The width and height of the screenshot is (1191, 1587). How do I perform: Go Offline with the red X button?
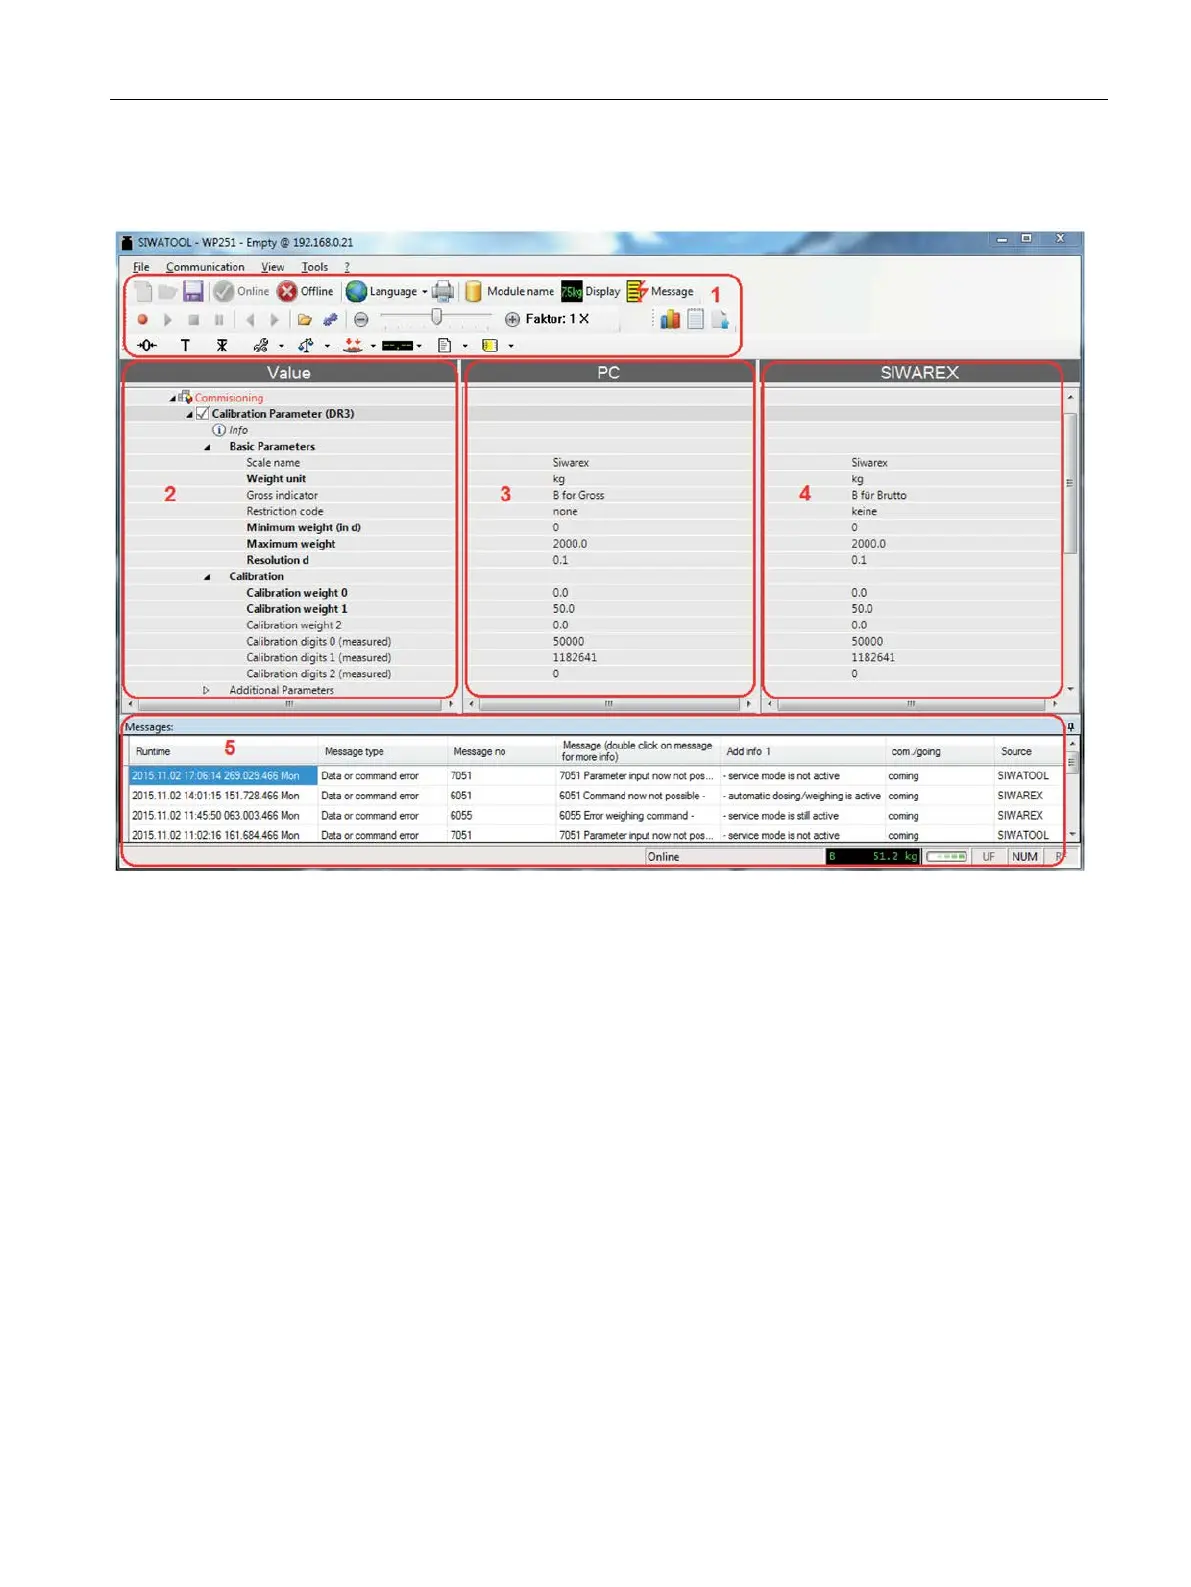[x=306, y=291]
